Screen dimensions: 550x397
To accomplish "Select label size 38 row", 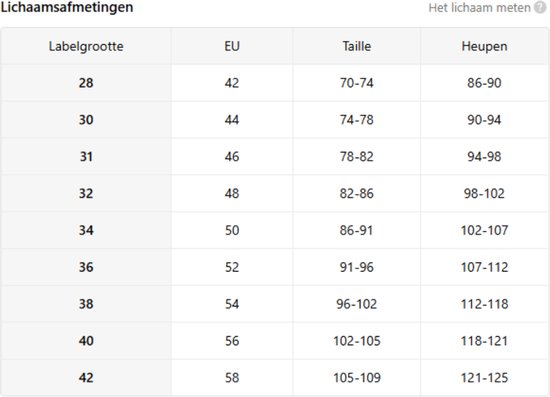I will 275,304.
